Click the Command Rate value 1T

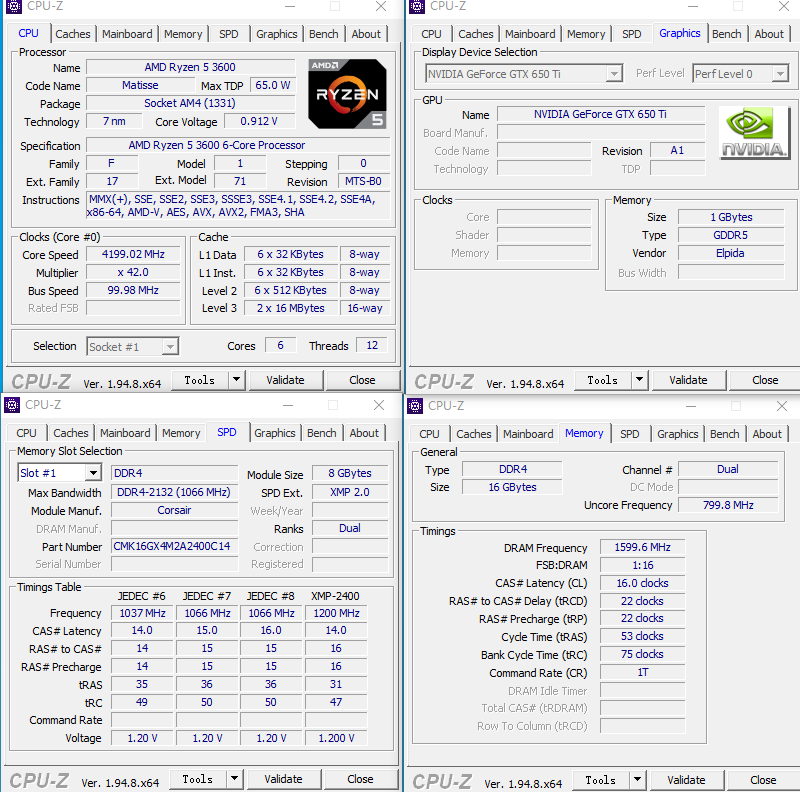[642, 672]
